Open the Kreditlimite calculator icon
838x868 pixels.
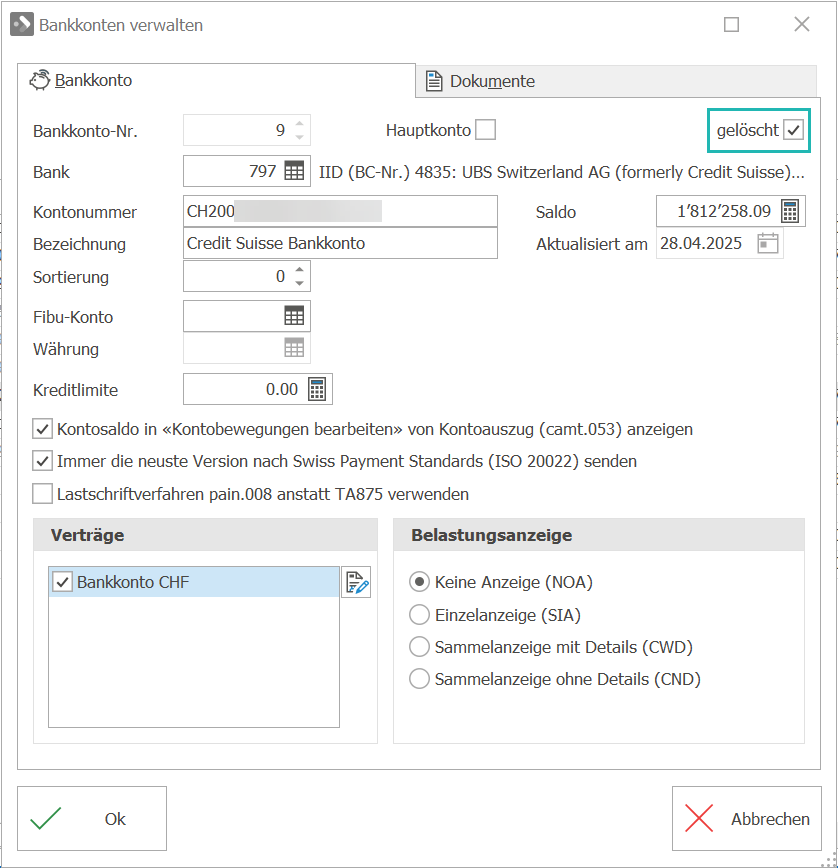[x=317, y=389]
